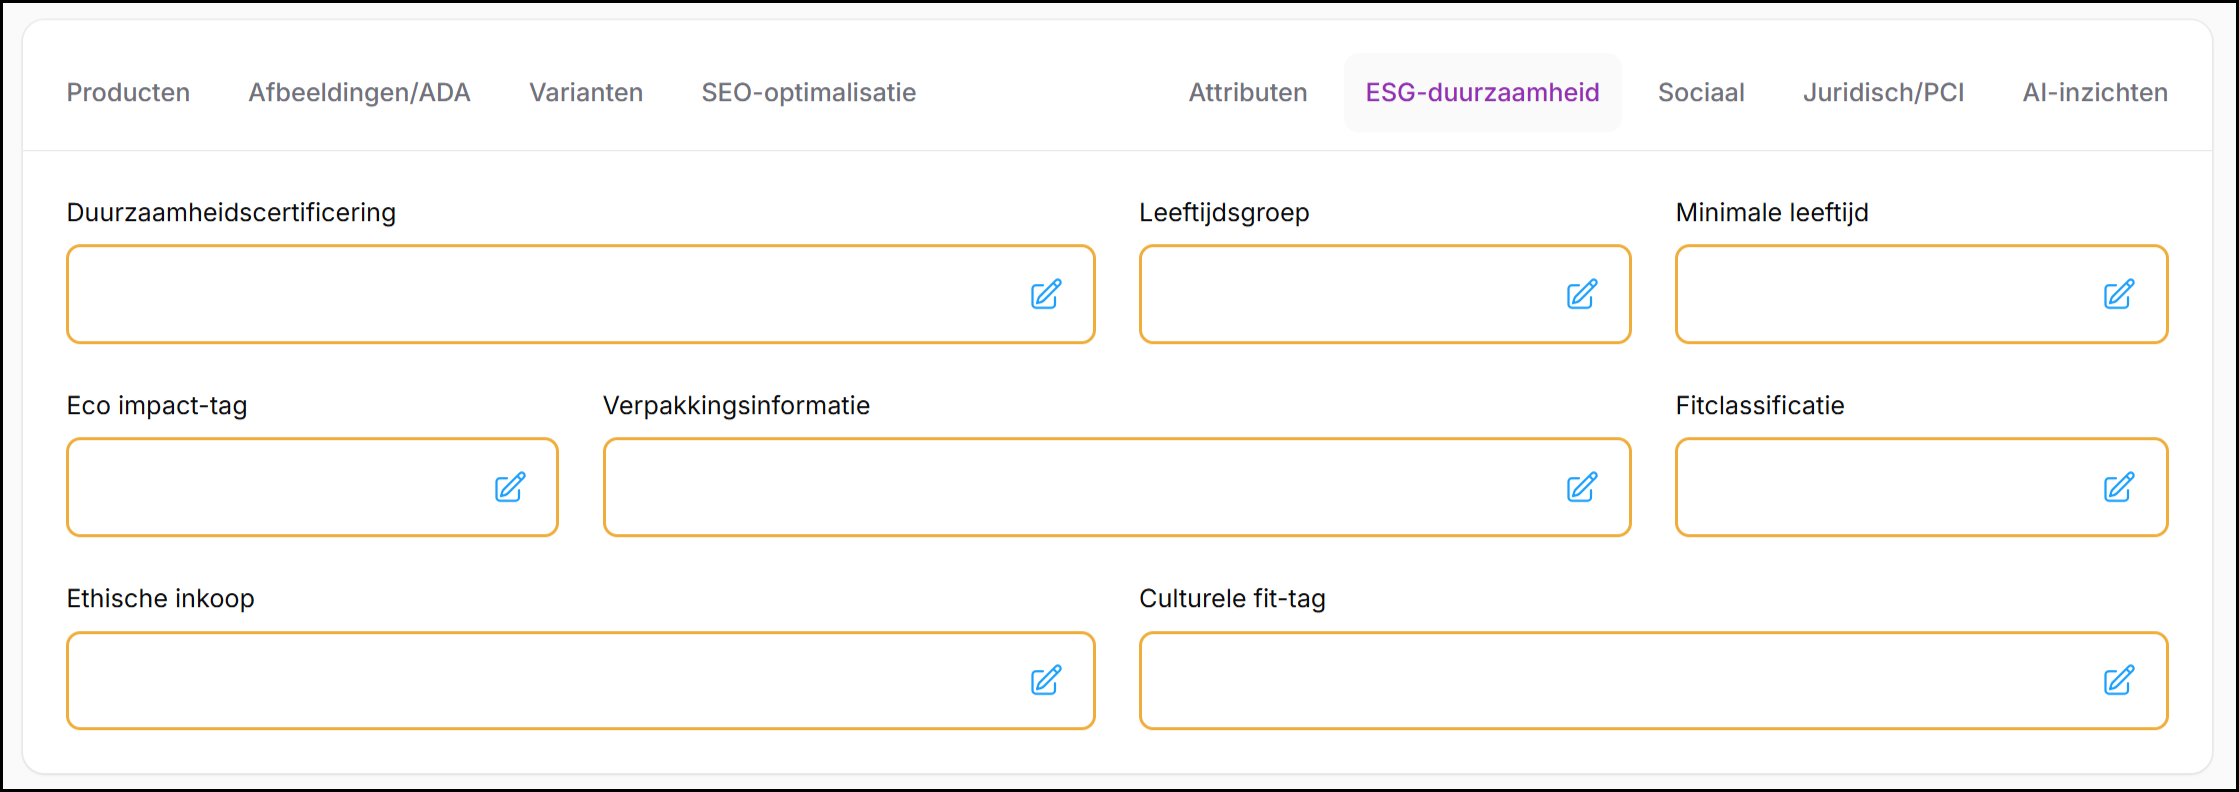The height and width of the screenshot is (792, 2239).
Task: Edit Ethische inkoop using pencil icon
Action: pos(1045,681)
